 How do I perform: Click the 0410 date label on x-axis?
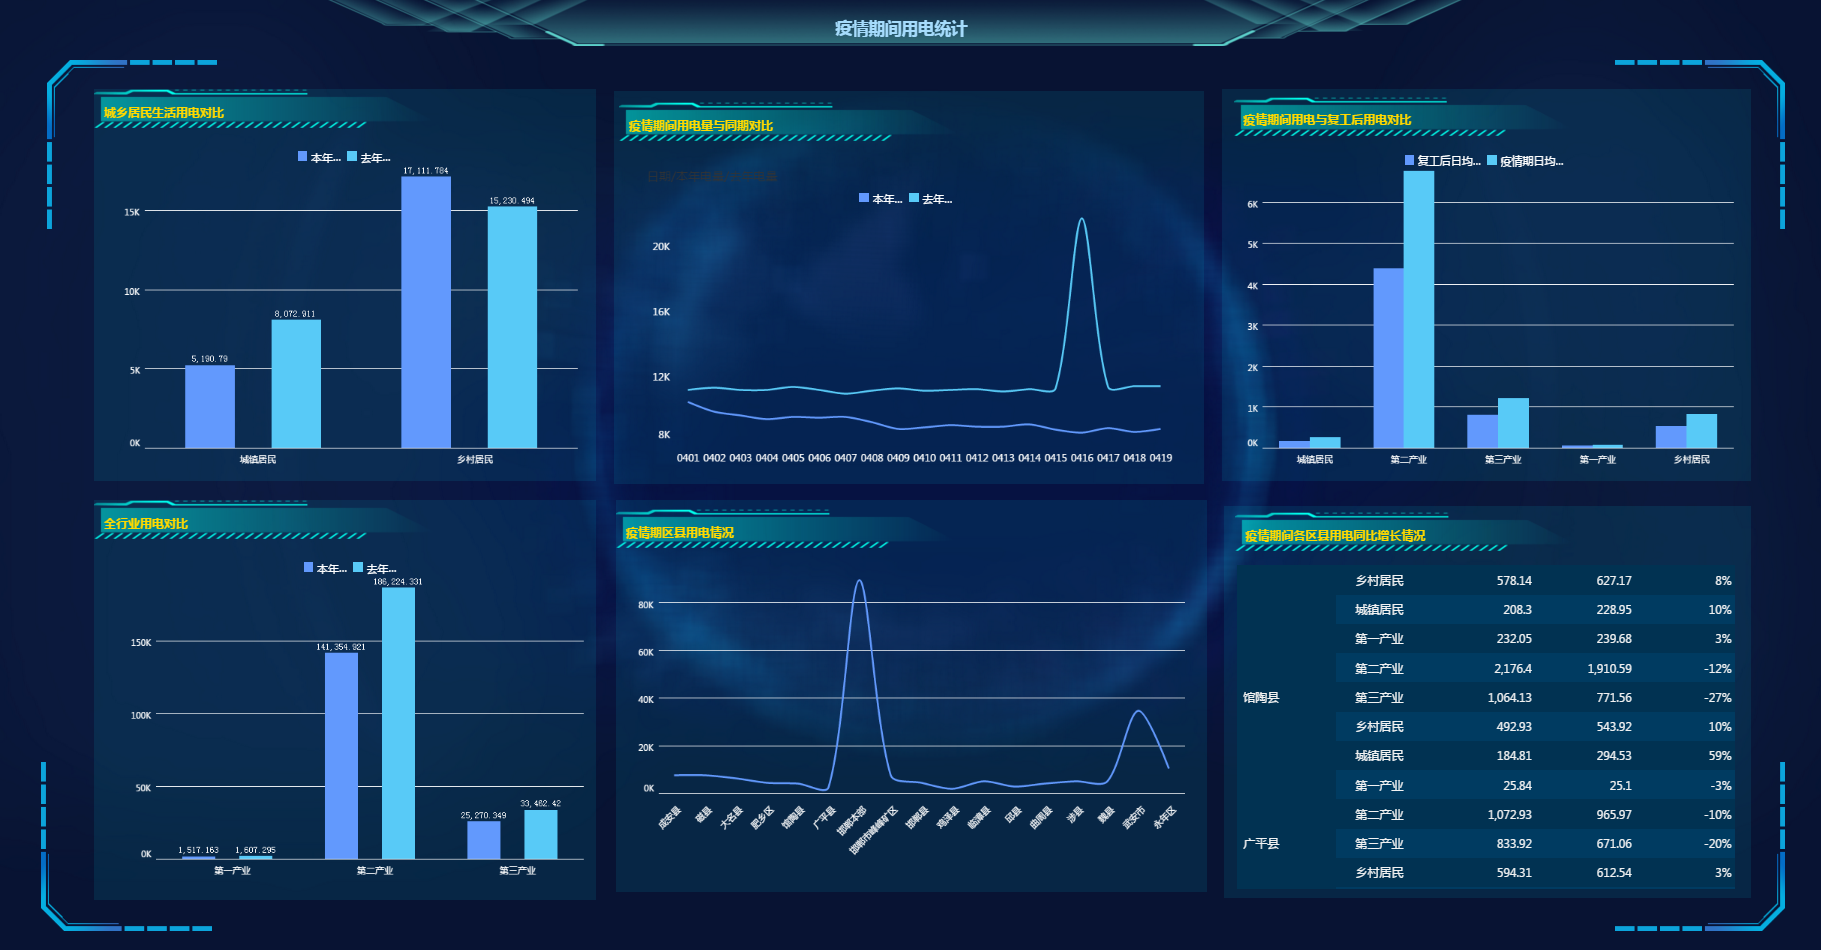[924, 458]
